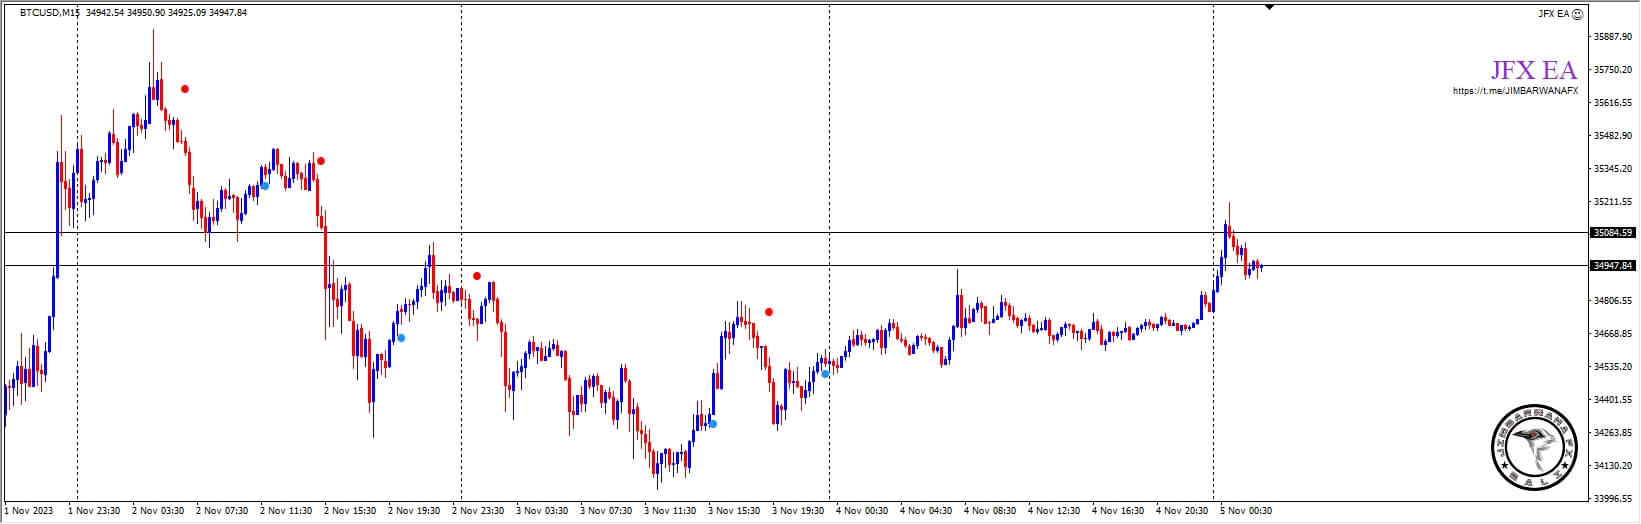Select the topmost red signal dot

click(x=185, y=89)
